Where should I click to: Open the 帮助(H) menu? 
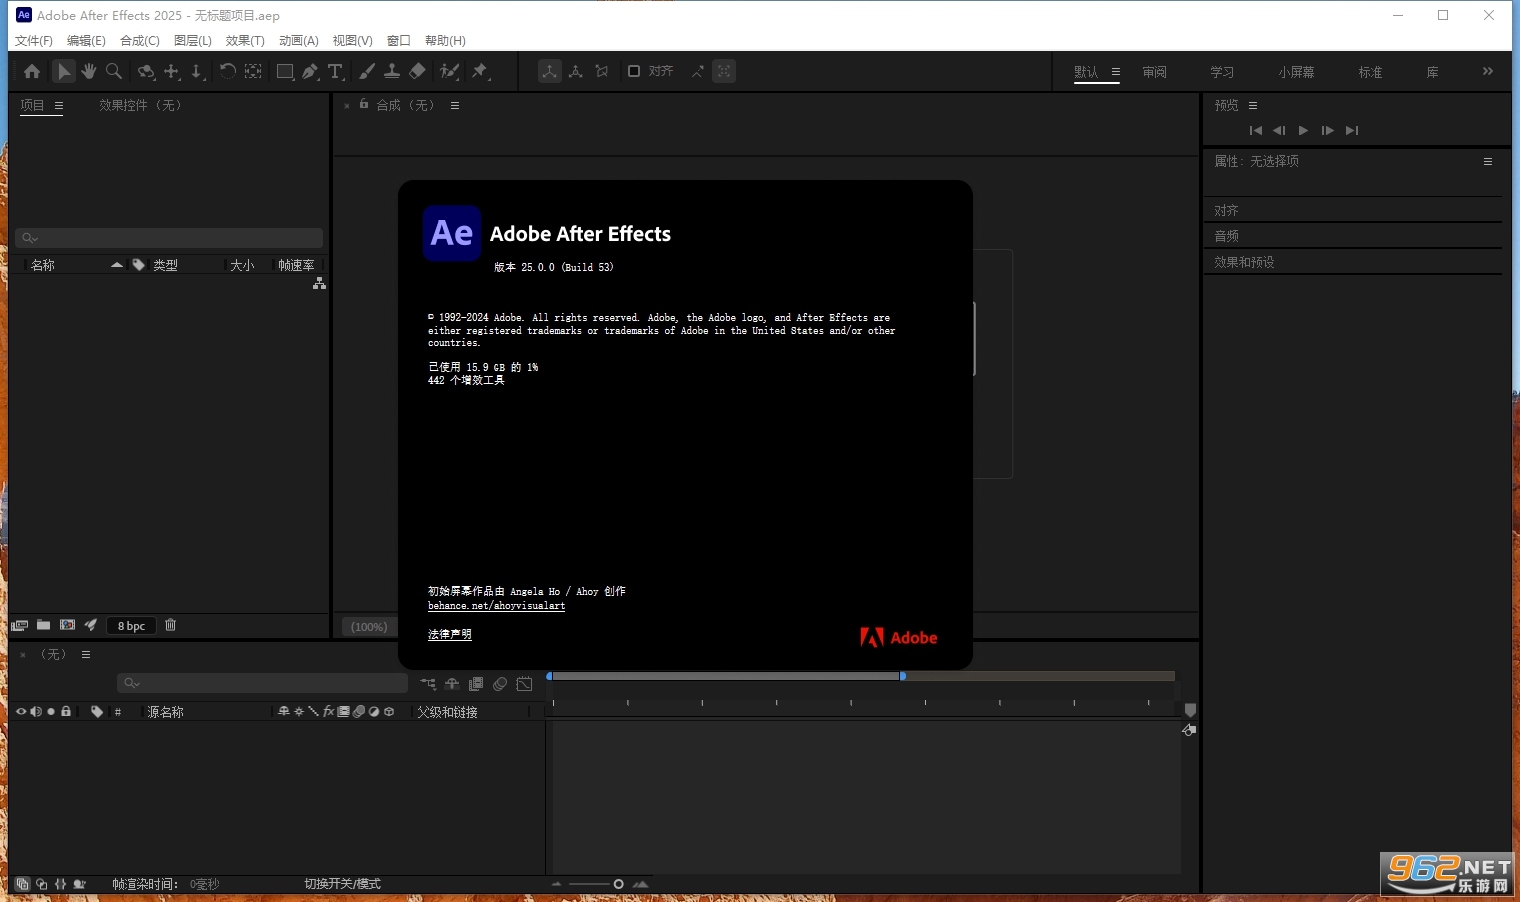(445, 40)
